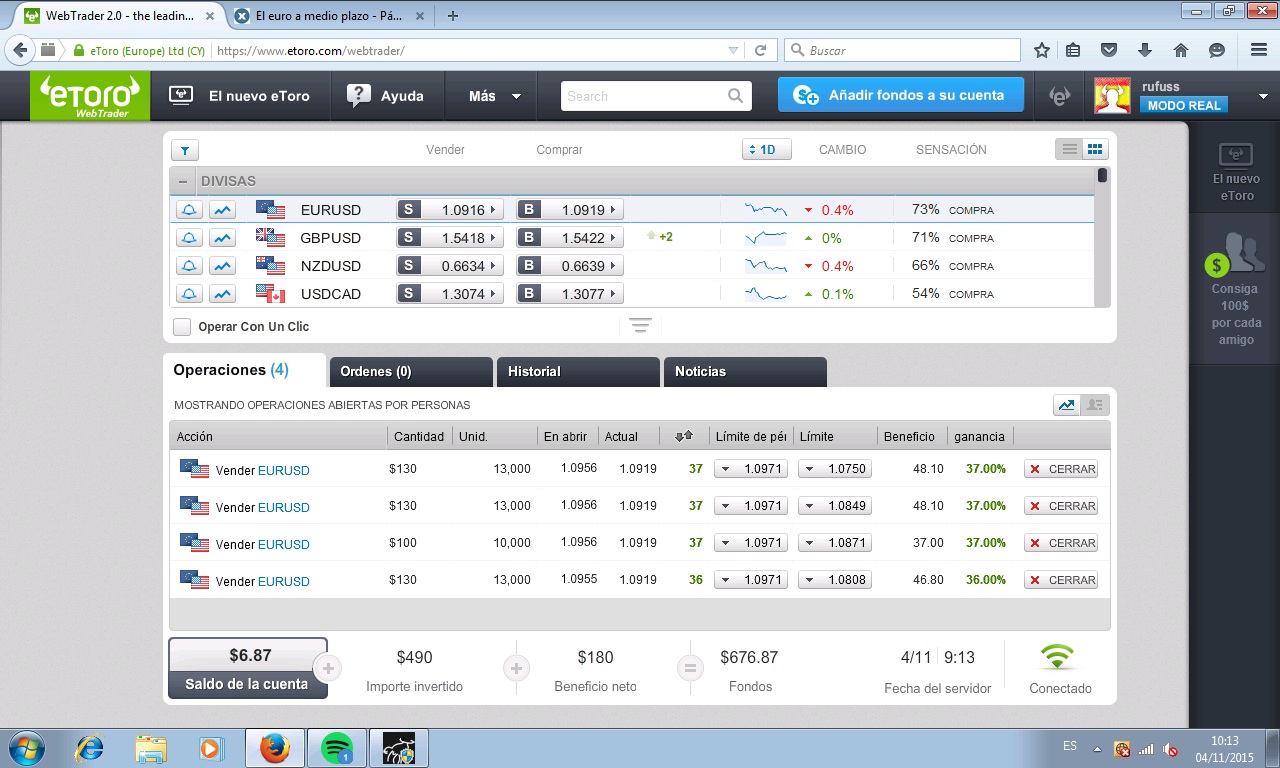1280x768 pixels.
Task: Open the Ayuda menu item
Action: pos(385,96)
